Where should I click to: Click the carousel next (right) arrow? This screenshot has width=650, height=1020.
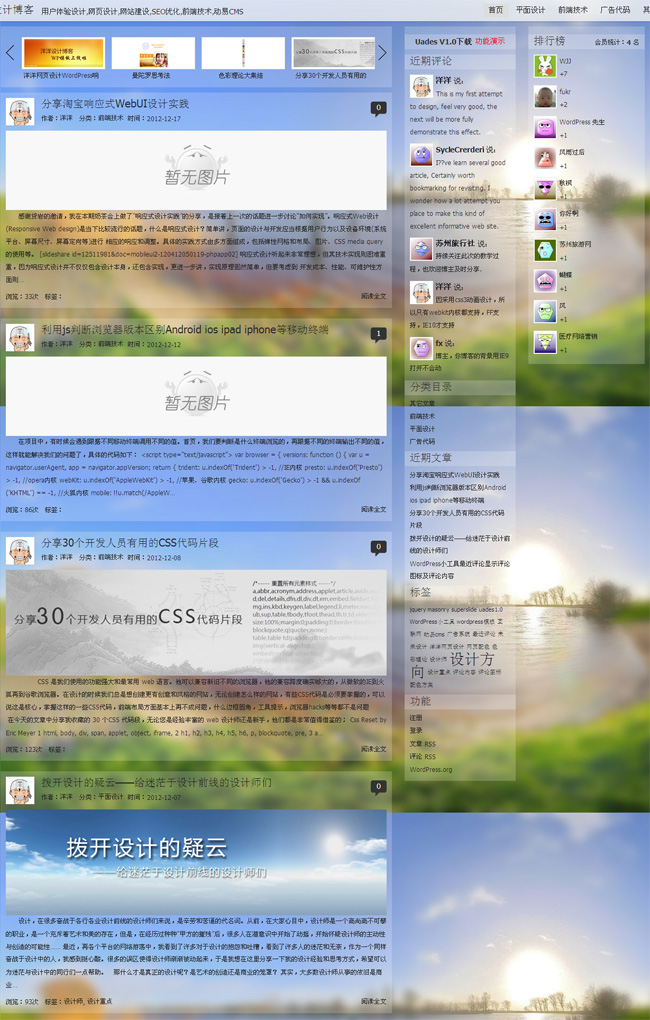tap(382, 53)
